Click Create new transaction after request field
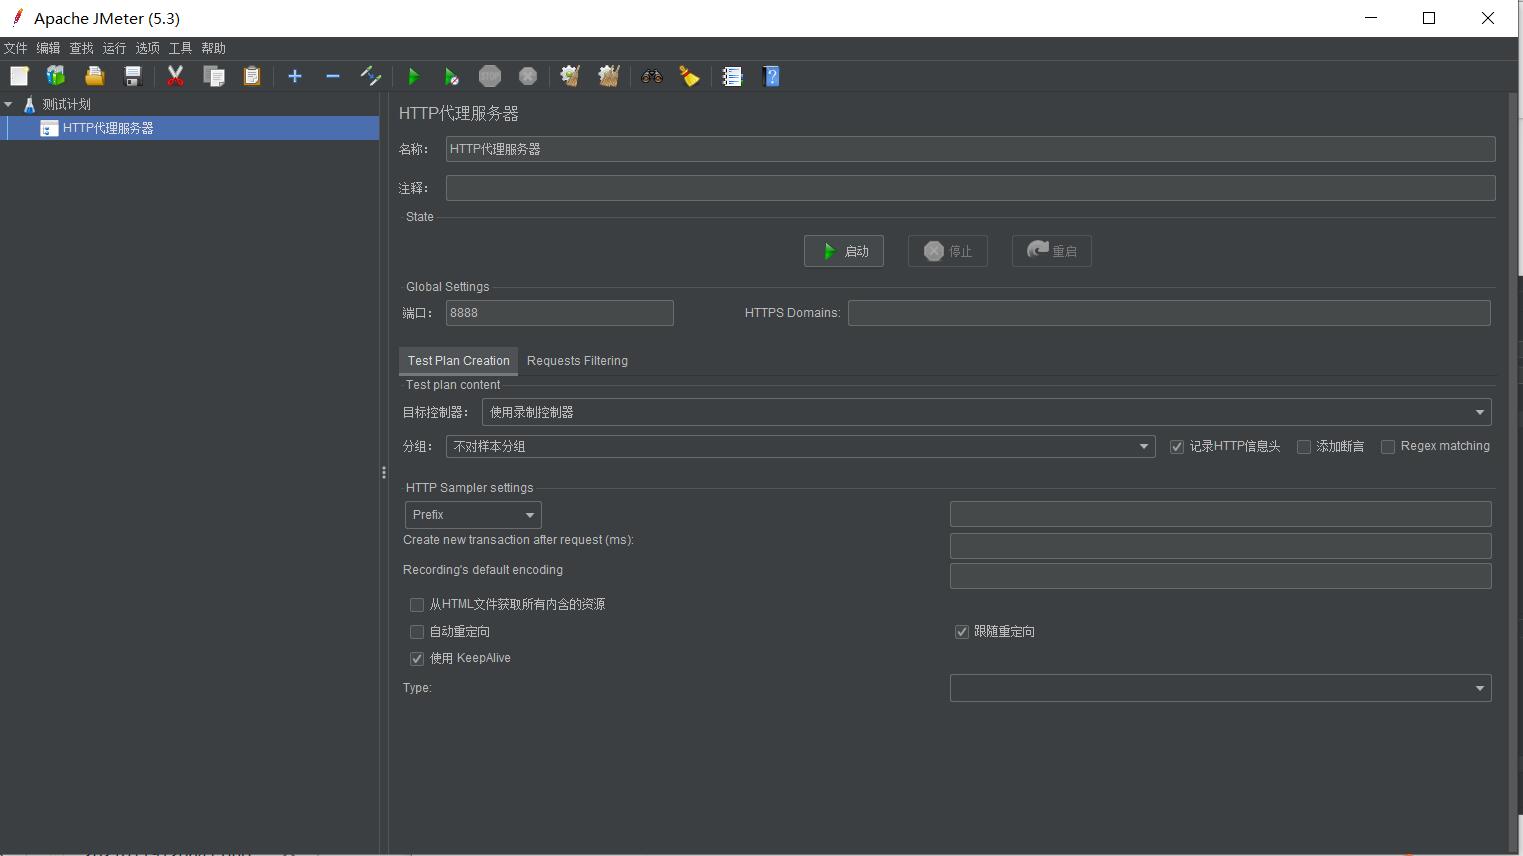 1220,545
